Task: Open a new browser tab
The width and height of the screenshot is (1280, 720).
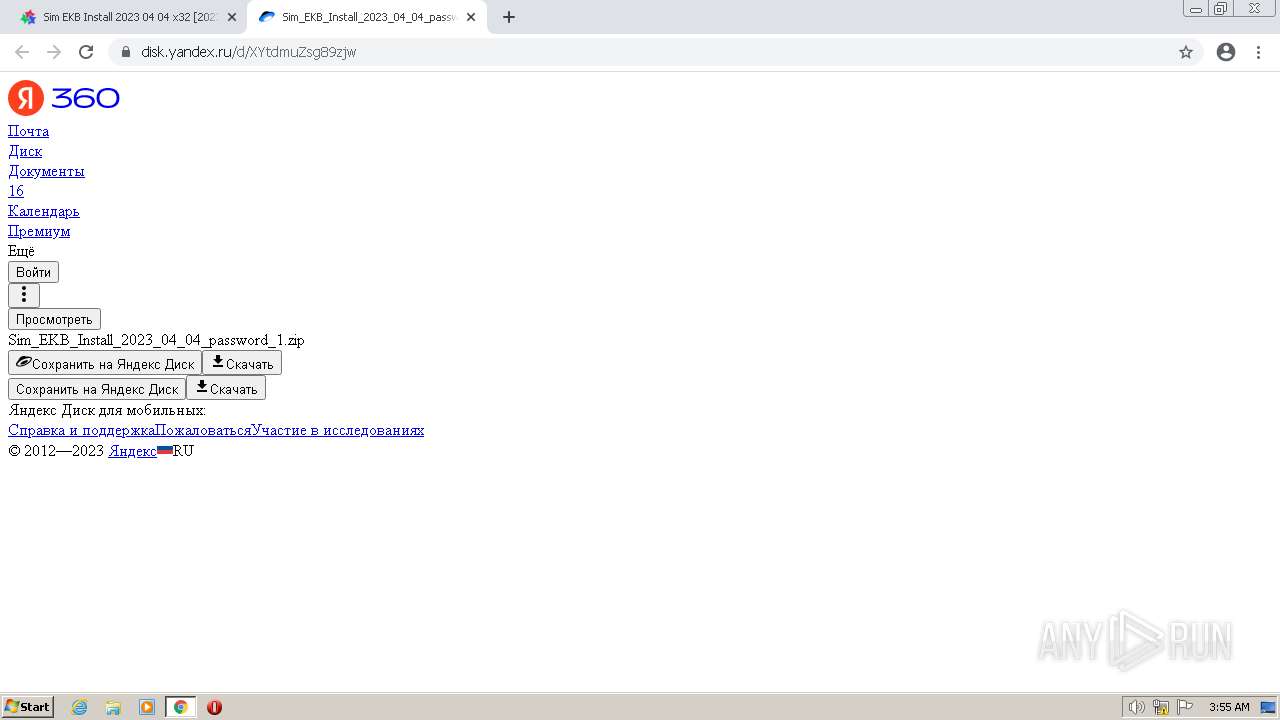Action: coord(509,17)
